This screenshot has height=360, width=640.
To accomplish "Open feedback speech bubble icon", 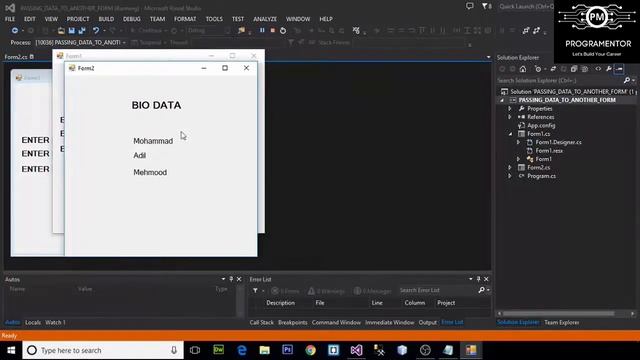I will point(470,6).
